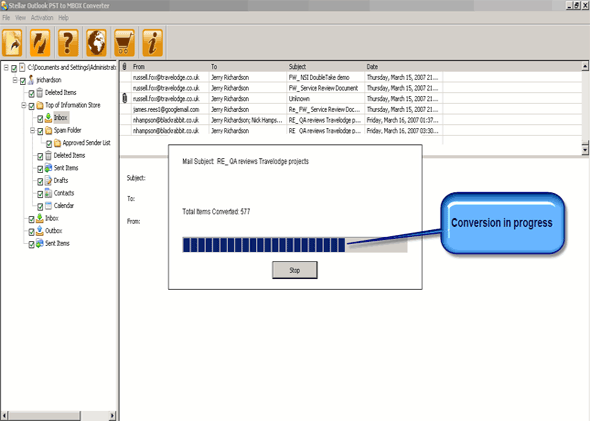The image size is (590, 421).
Task: Select Sent Items under Top of Information Store
Action: (x=66, y=168)
